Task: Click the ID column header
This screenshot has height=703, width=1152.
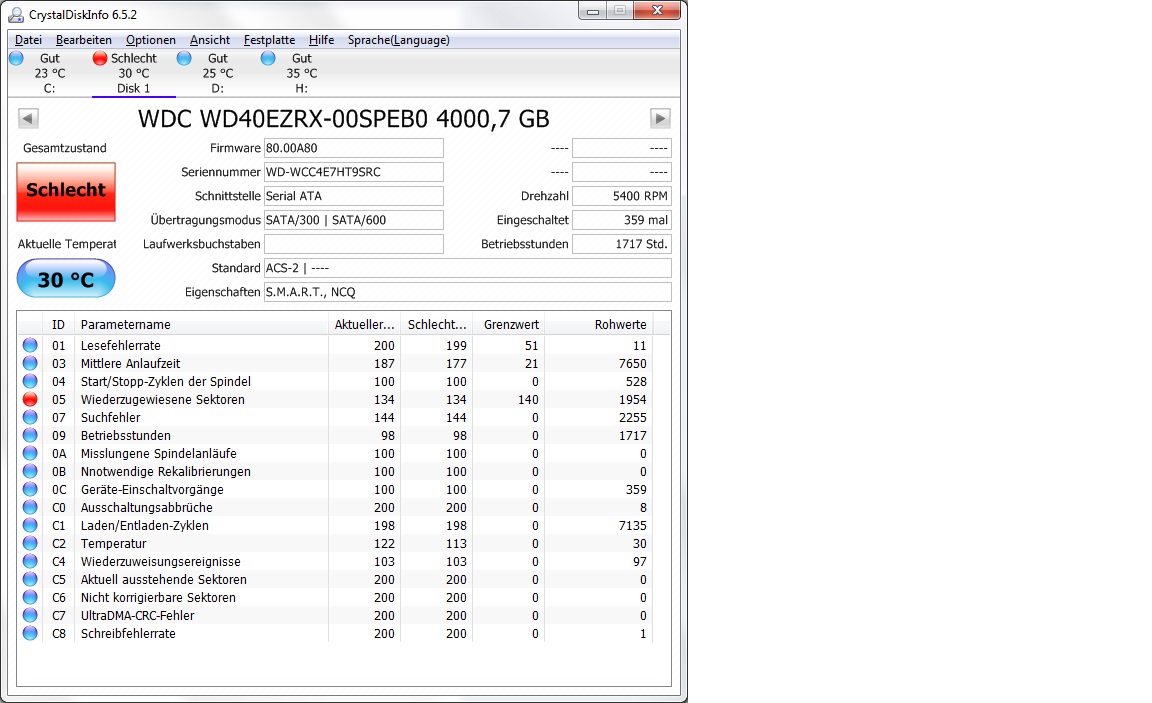Action: tap(58, 324)
